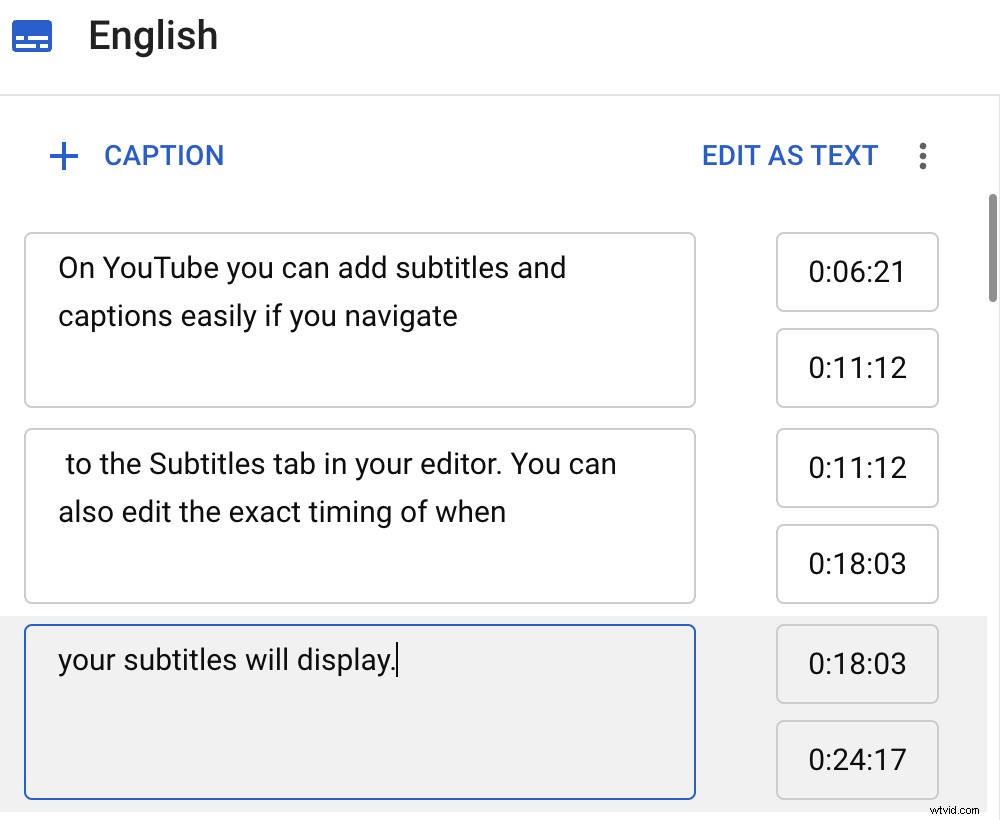Select the 0:11:12 end time of first caption
This screenshot has height=820, width=1000.
(x=856, y=368)
